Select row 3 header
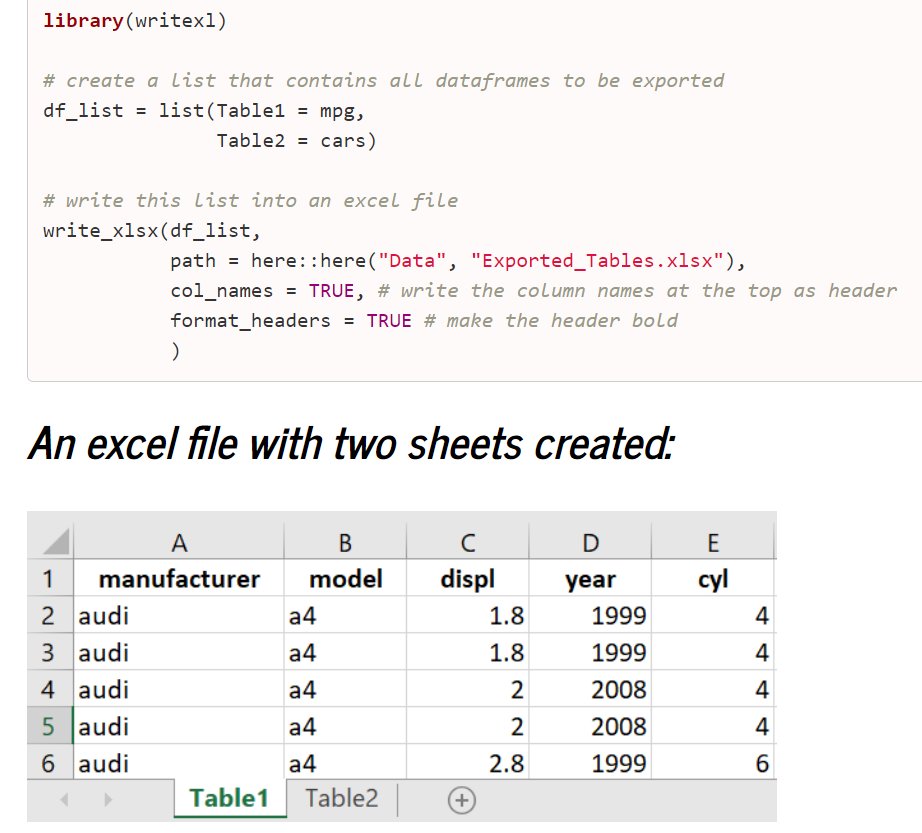 (x=49, y=653)
